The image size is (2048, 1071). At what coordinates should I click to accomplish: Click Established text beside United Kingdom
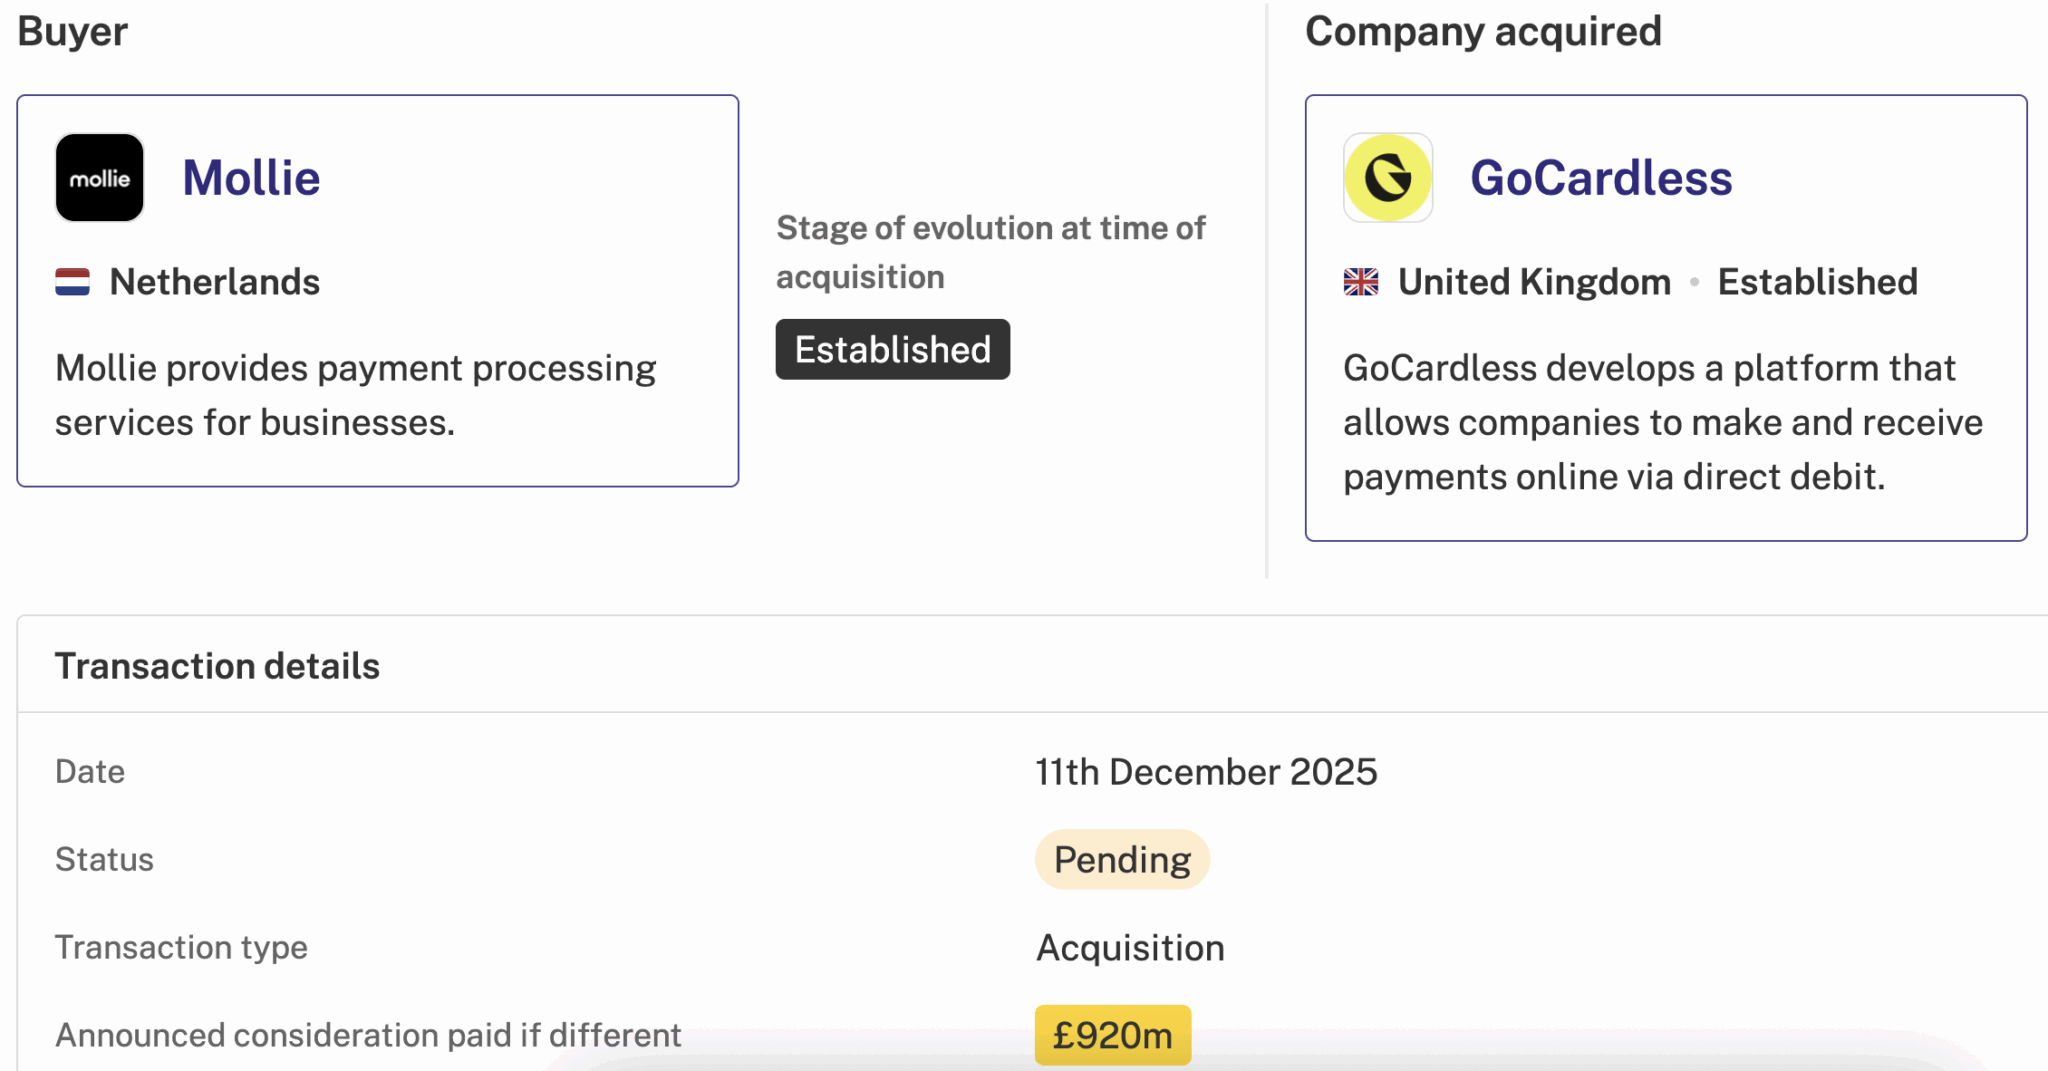(1817, 282)
